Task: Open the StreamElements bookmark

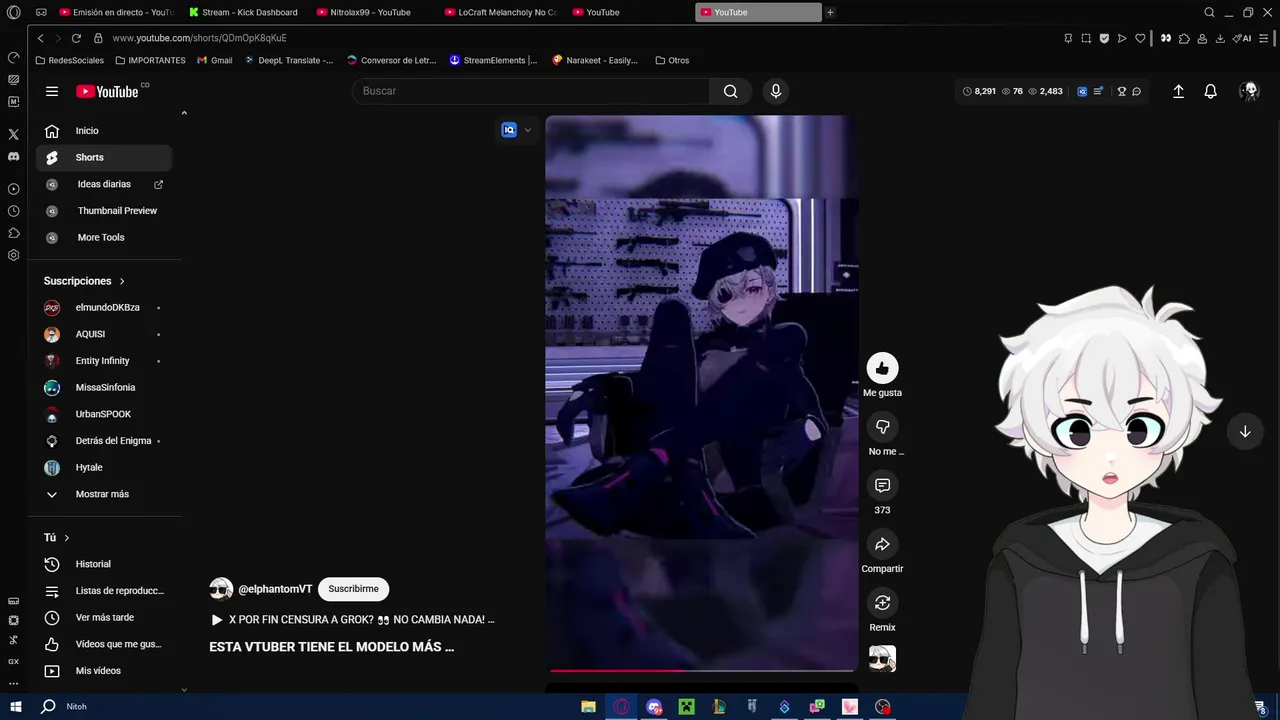Action: (493, 60)
